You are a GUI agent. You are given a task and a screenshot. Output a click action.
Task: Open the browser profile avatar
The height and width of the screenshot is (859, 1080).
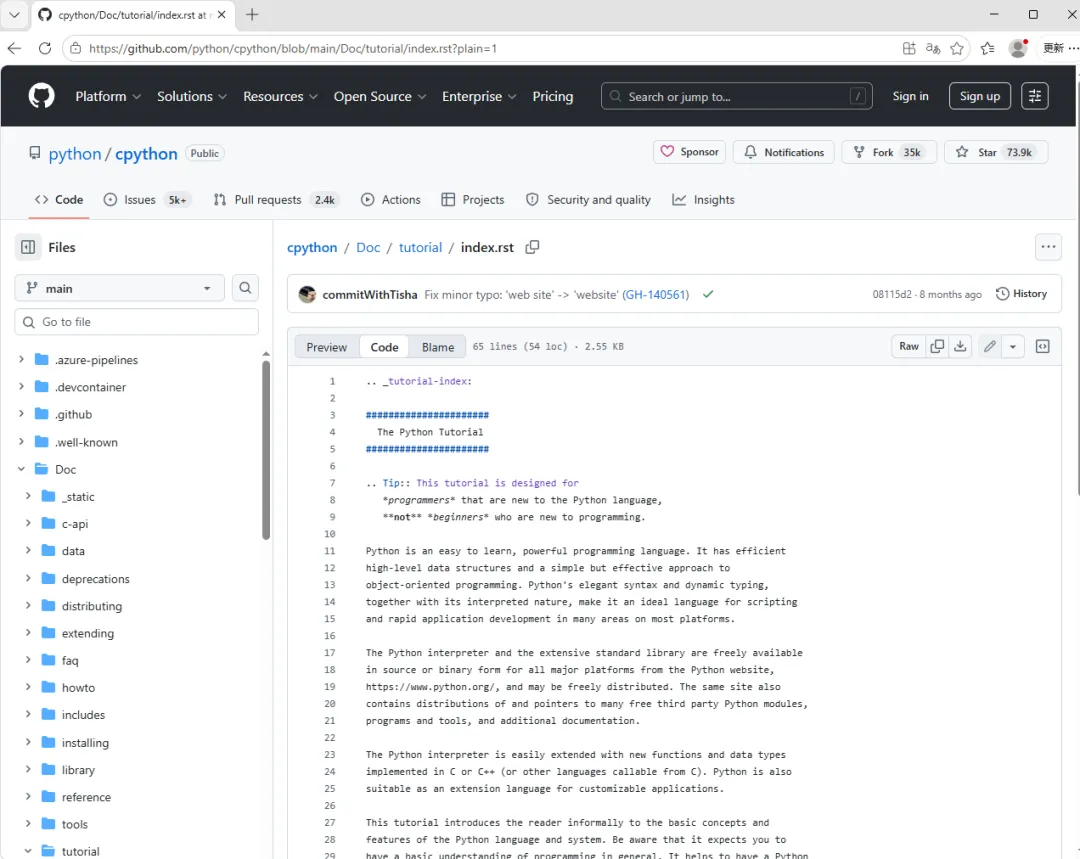pos(1018,48)
